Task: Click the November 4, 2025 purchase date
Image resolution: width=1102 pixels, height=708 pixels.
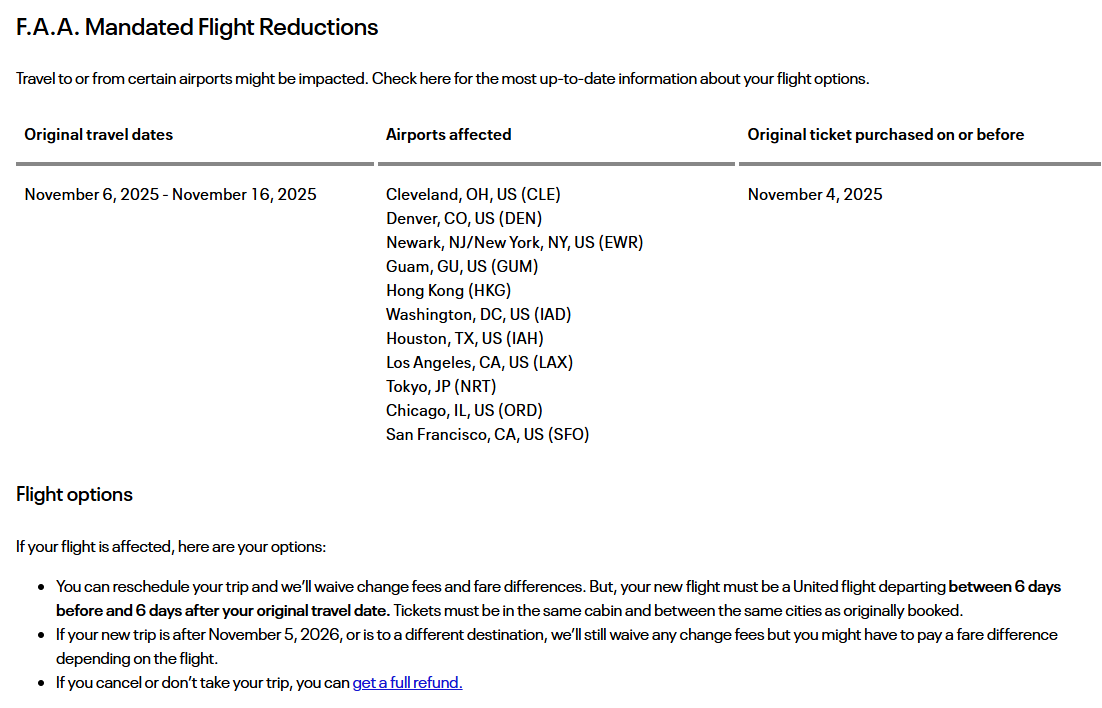Action: (815, 195)
